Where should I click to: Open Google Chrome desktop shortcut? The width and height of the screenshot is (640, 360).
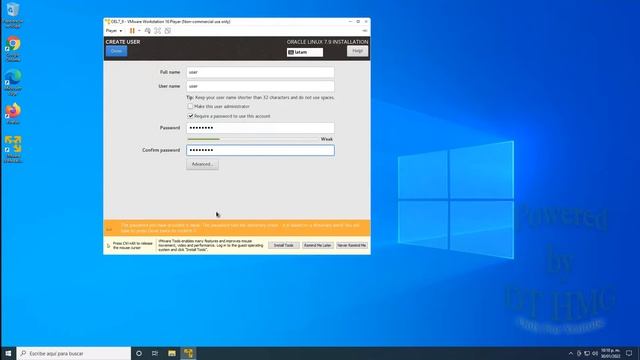click(13, 49)
